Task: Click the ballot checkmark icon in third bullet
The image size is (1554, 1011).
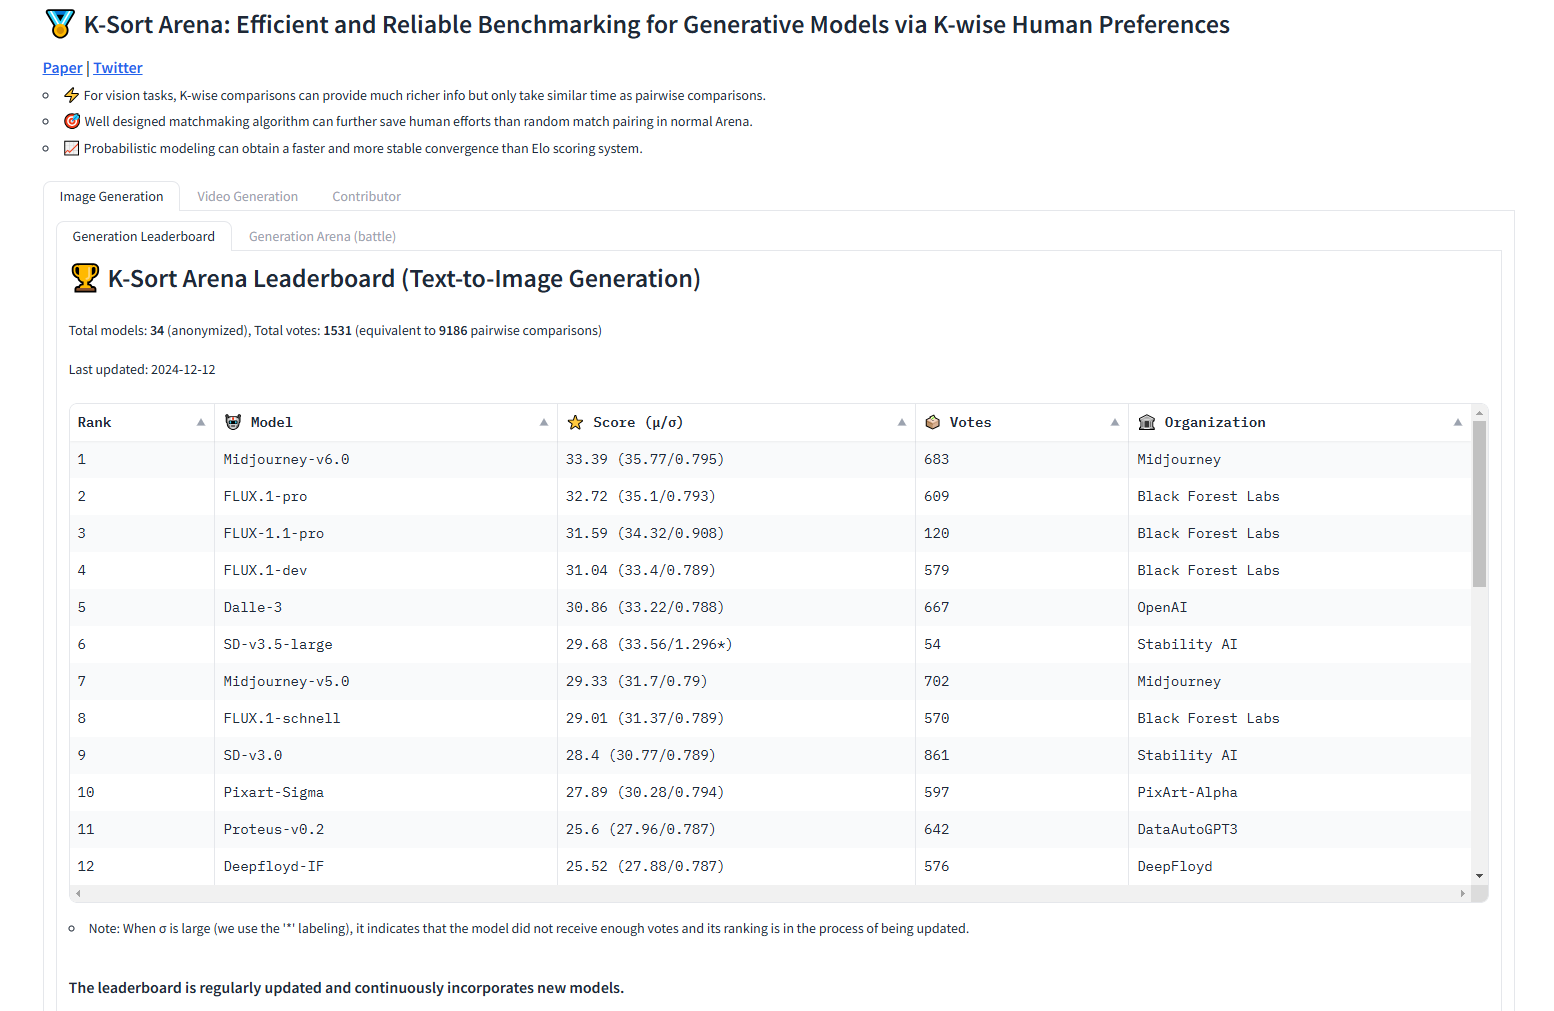Action: pyautogui.click(x=71, y=147)
